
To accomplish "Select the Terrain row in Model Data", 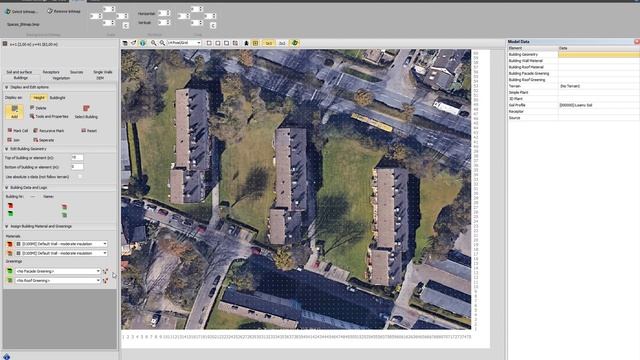I will [x=573, y=86].
